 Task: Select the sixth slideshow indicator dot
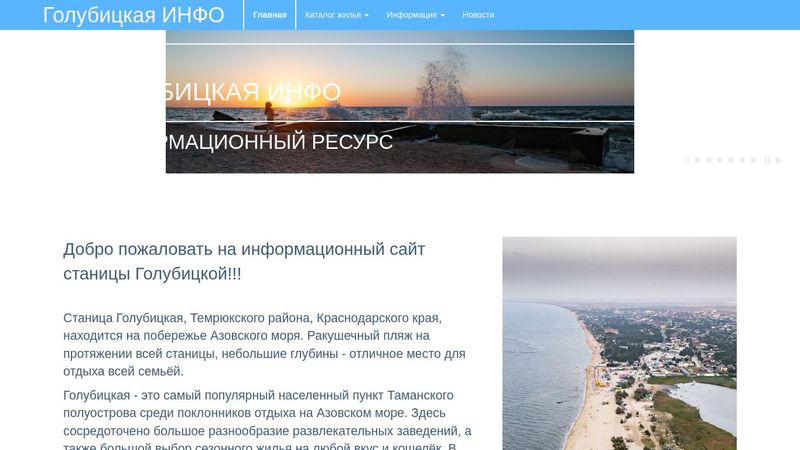[x=742, y=160]
